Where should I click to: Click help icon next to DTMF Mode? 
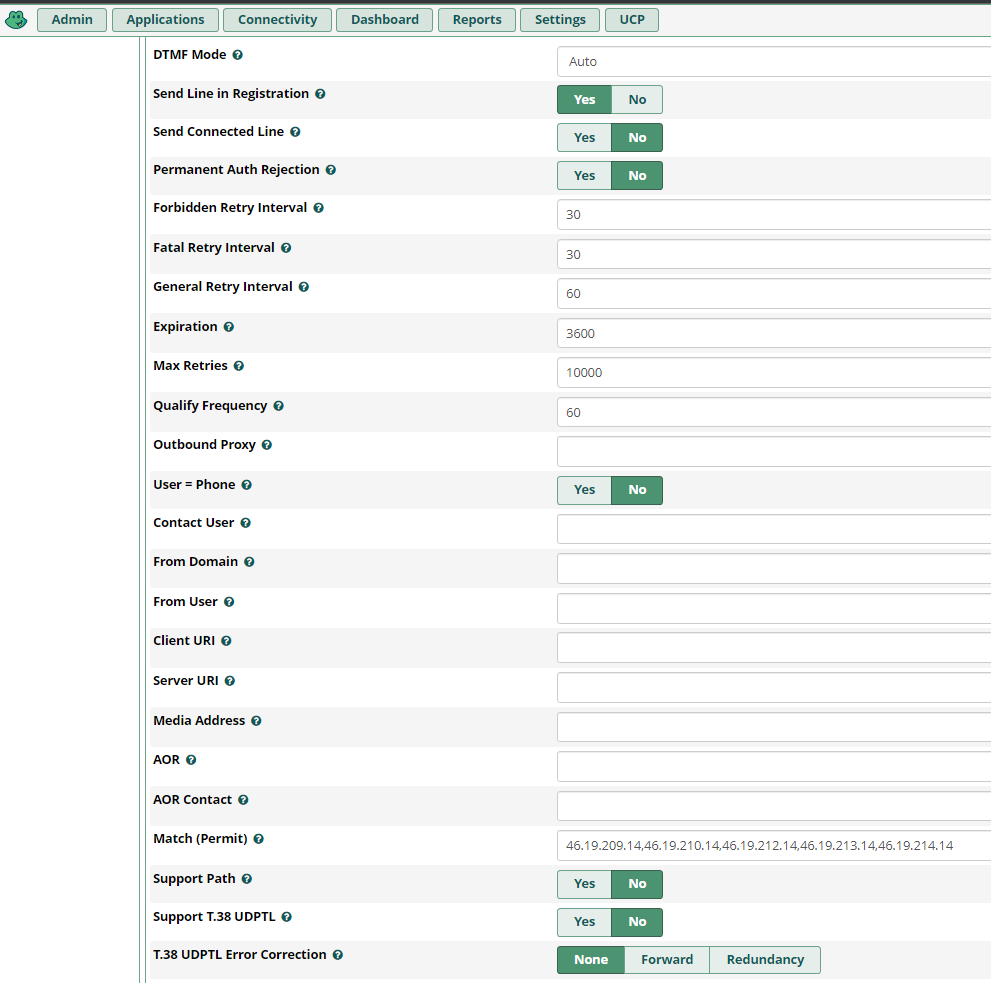coord(237,55)
